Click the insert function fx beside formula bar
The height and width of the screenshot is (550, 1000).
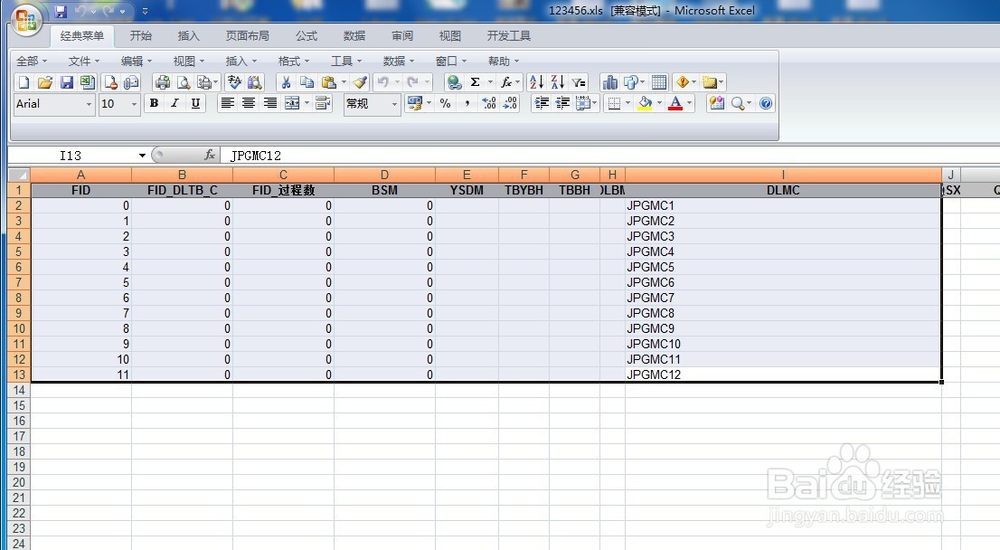(209, 155)
